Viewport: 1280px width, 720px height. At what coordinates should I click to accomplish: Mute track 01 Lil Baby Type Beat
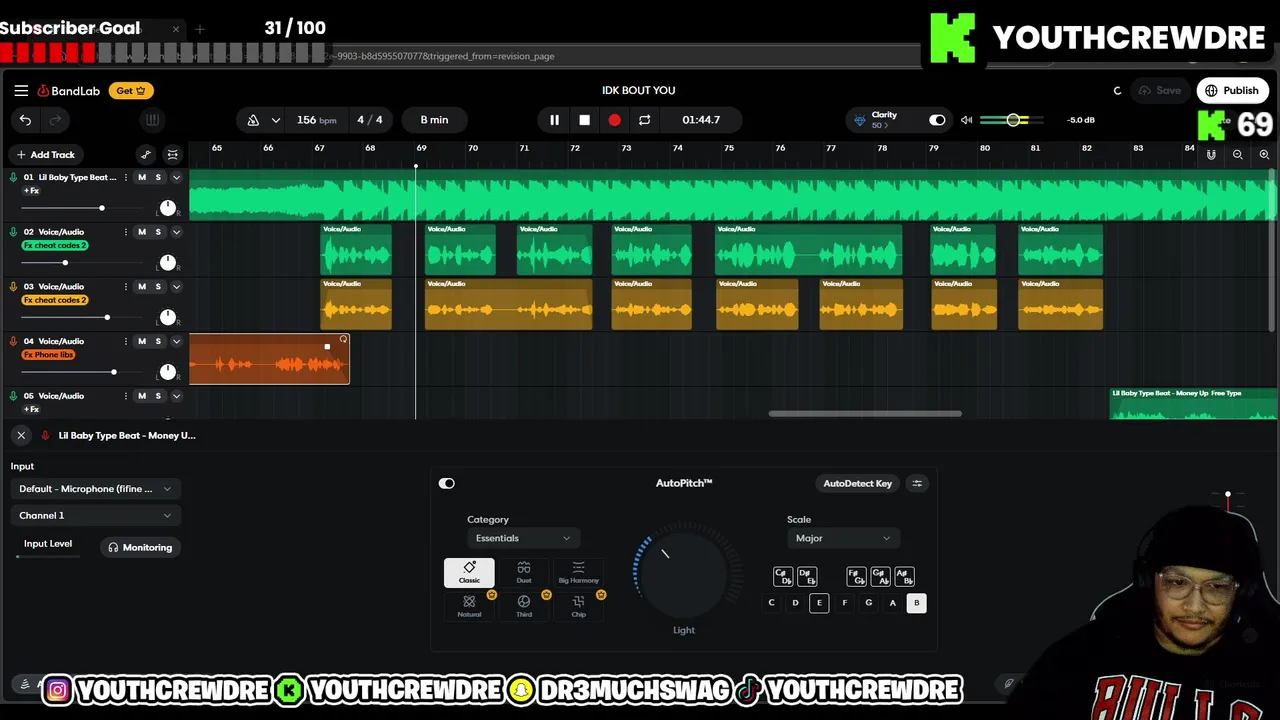141,177
